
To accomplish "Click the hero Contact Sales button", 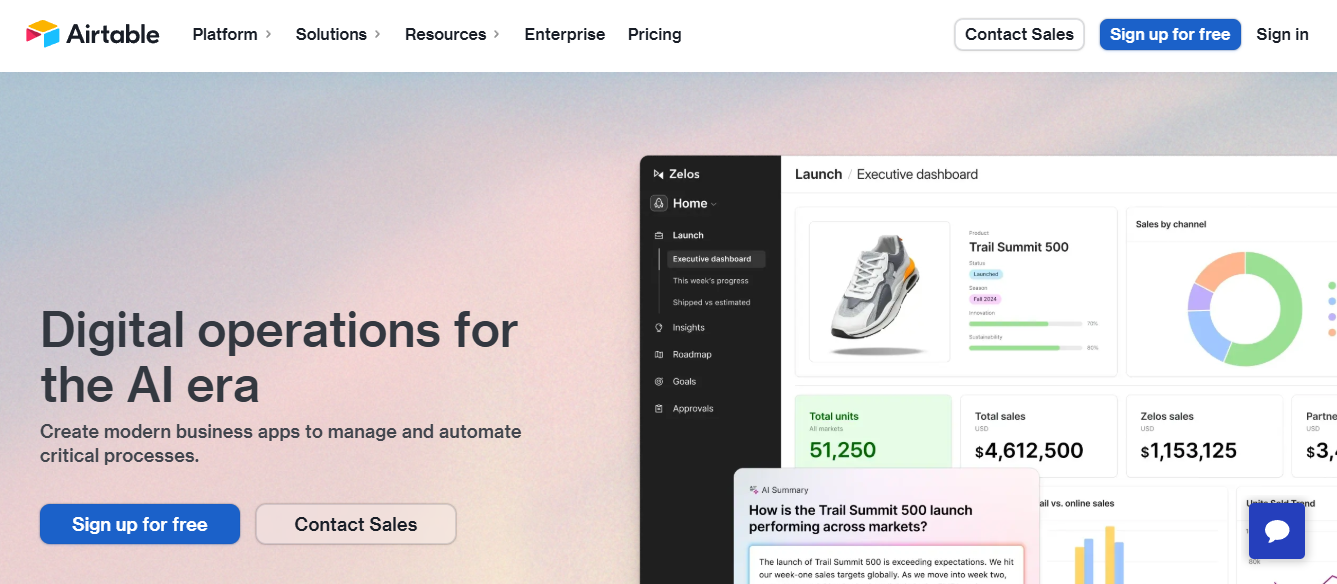I will (356, 524).
